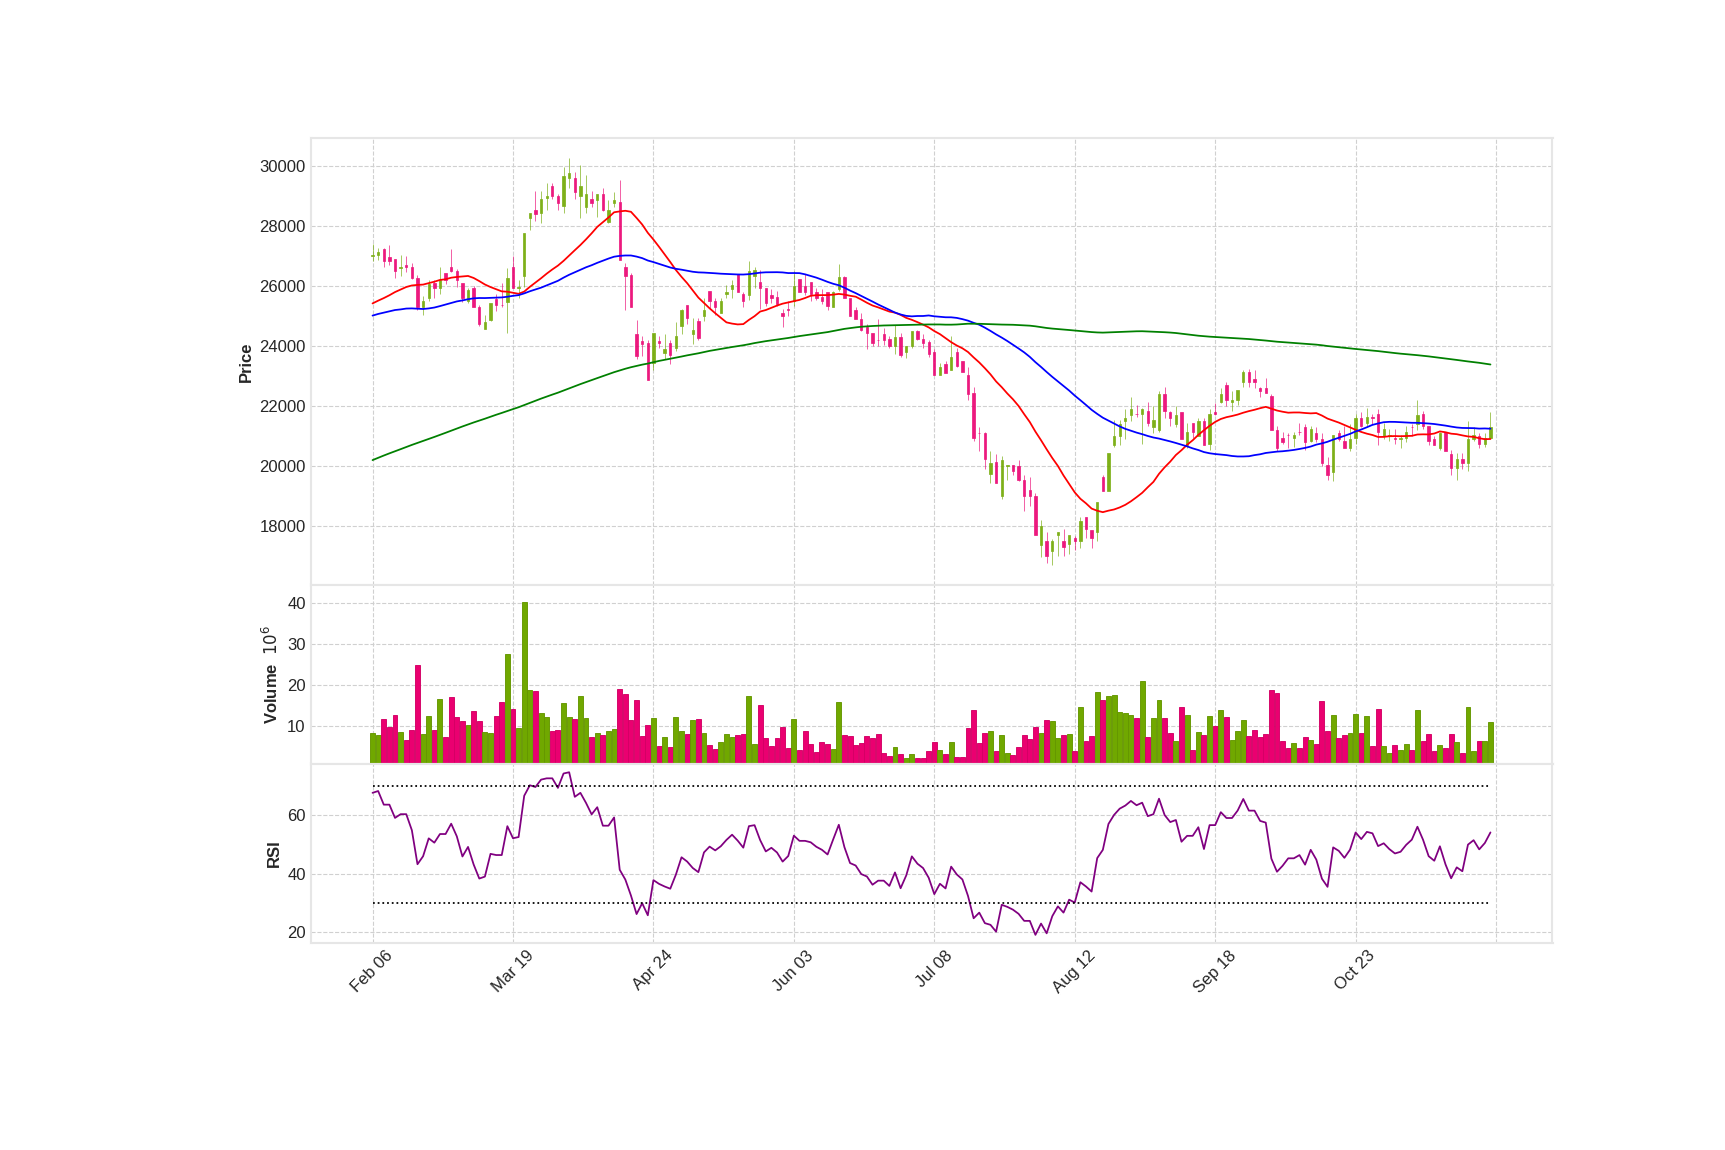Screen dimensions: 1725x1150
Task: Click the RSI axis title
Action: click(x=273, y=855)
